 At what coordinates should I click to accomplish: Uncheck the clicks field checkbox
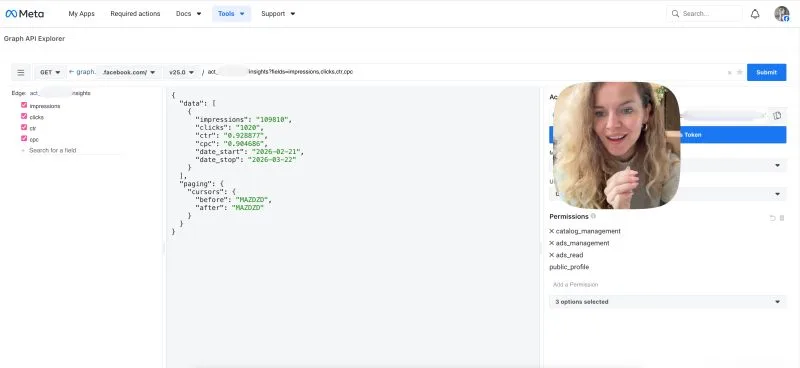click(24, 116)
